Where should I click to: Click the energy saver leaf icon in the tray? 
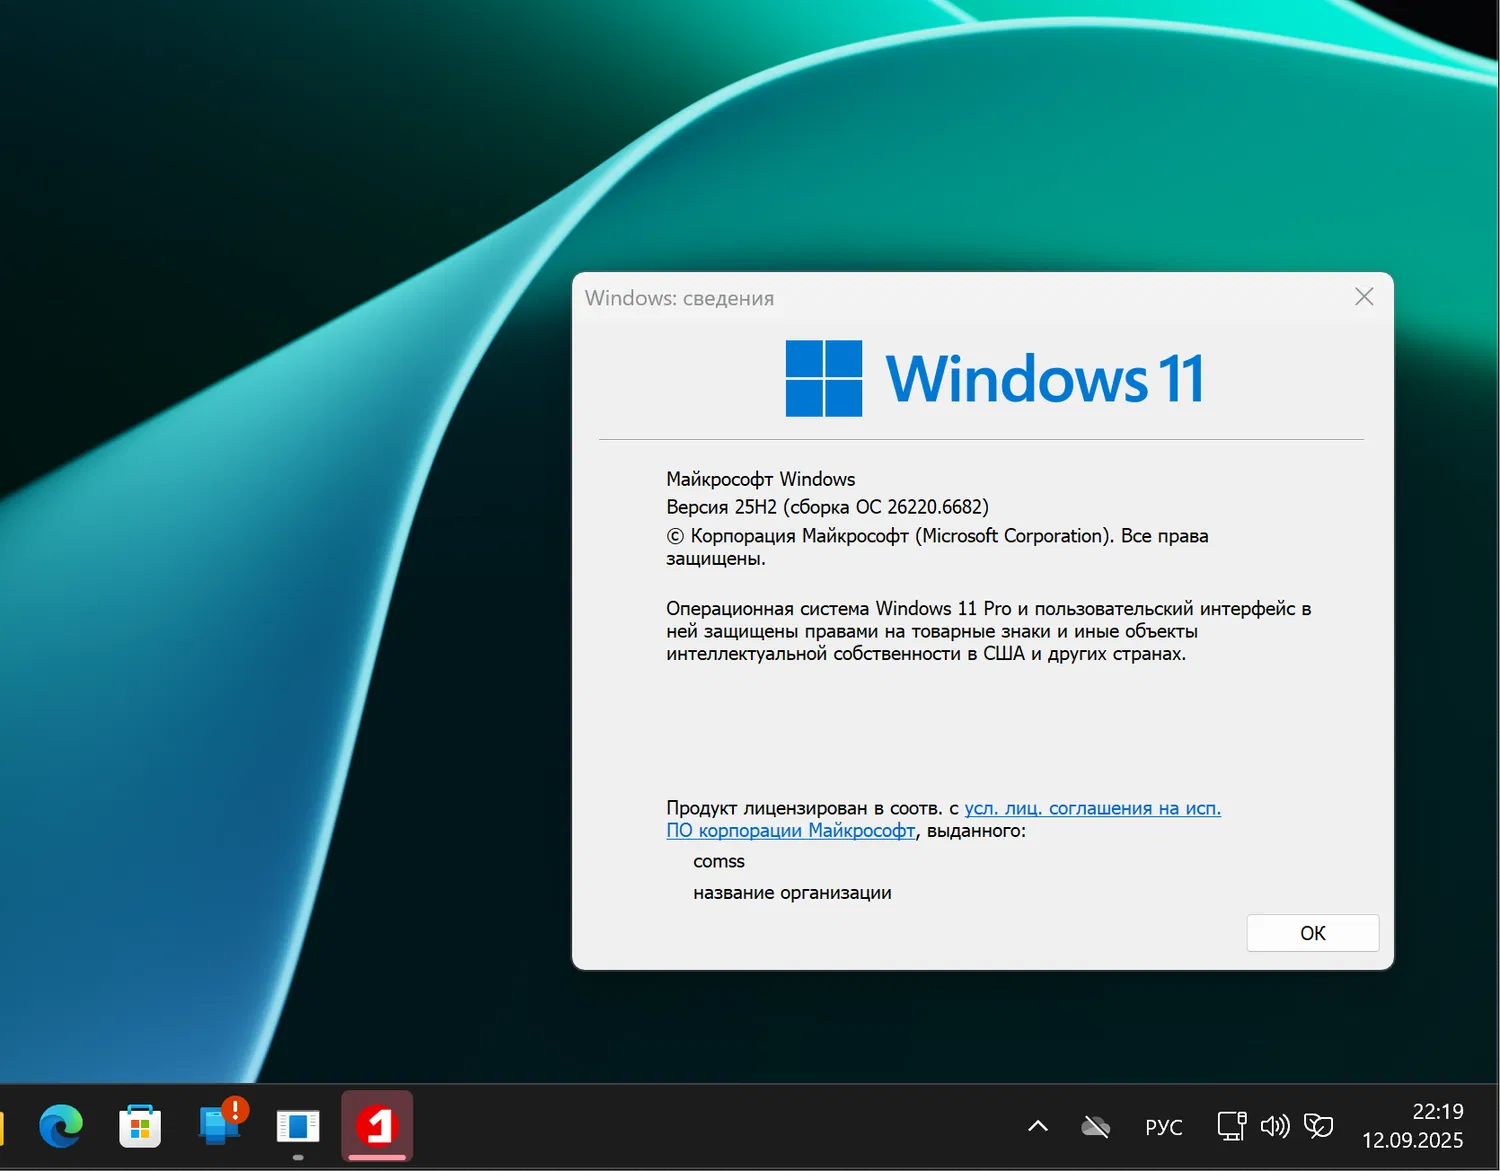1320,1126
